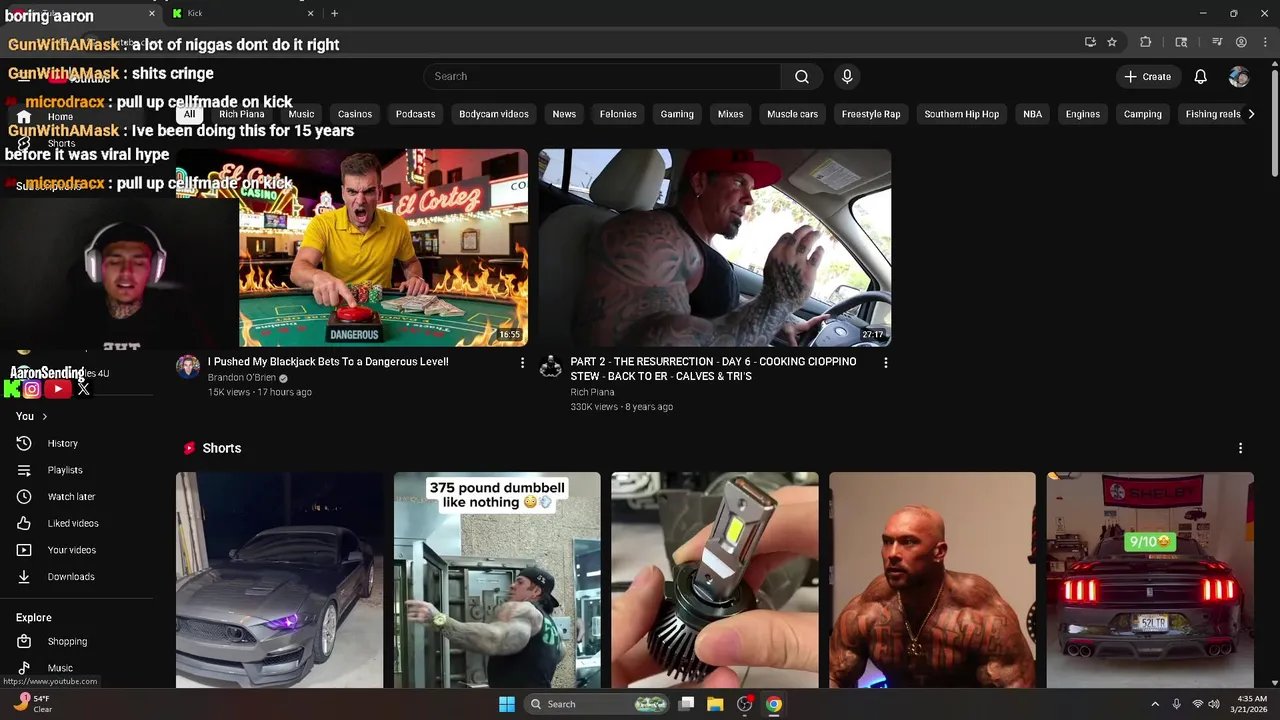This screenshot has height=720, width=1280.
Task: Select the Music filter chip
Action: coord(301,114)
